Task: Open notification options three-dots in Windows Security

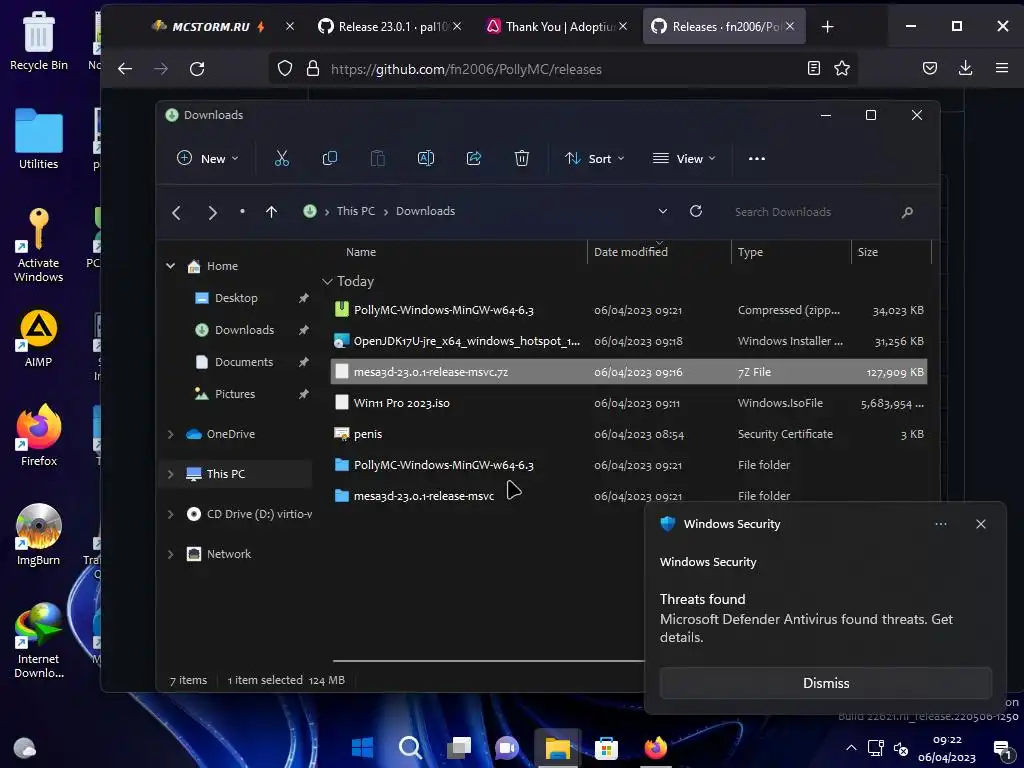Action: (x=940, y=524)
